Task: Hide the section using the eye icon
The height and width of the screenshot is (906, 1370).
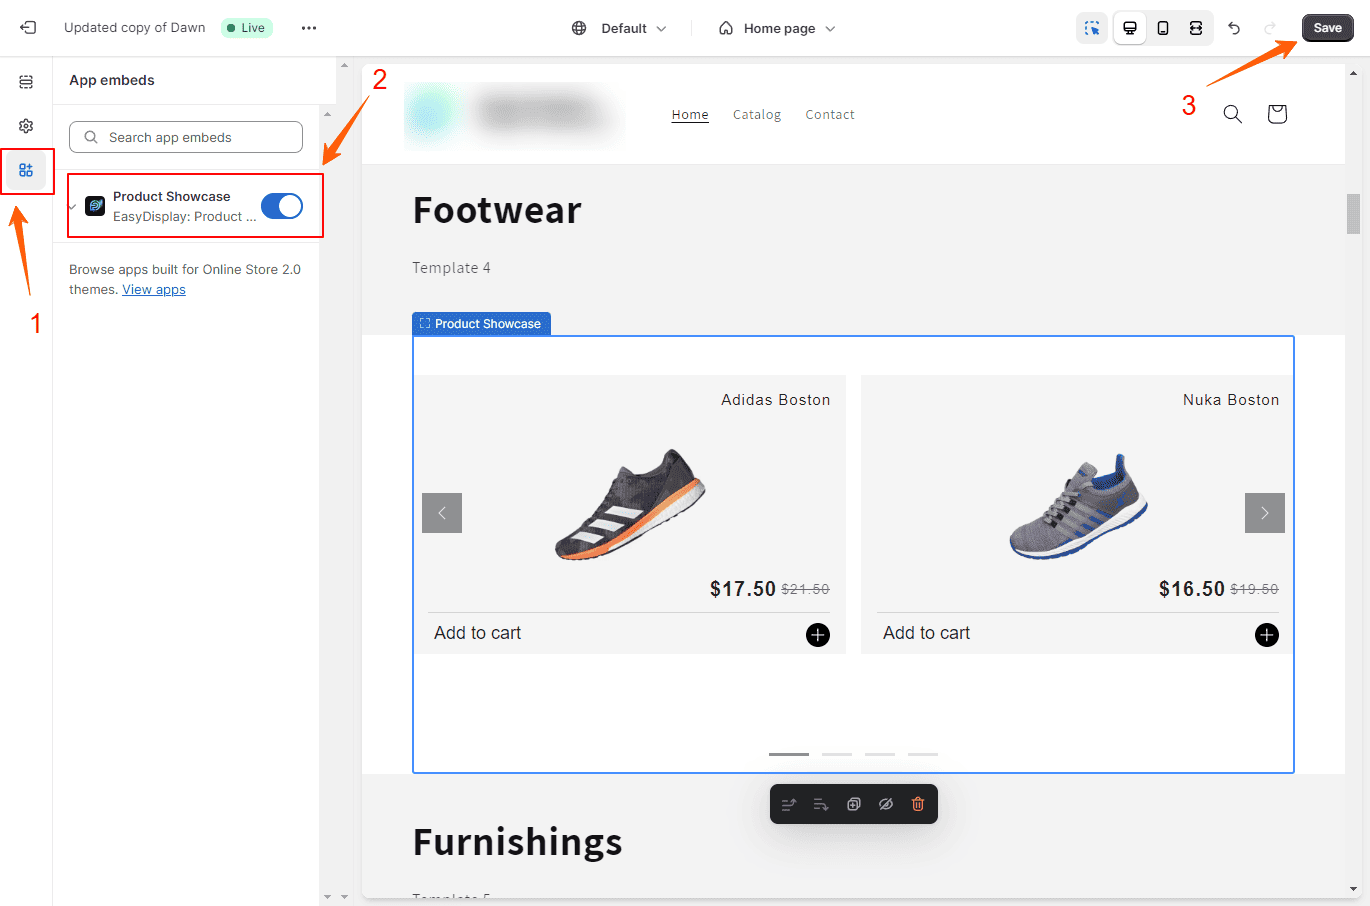Action: pos(886,804)
